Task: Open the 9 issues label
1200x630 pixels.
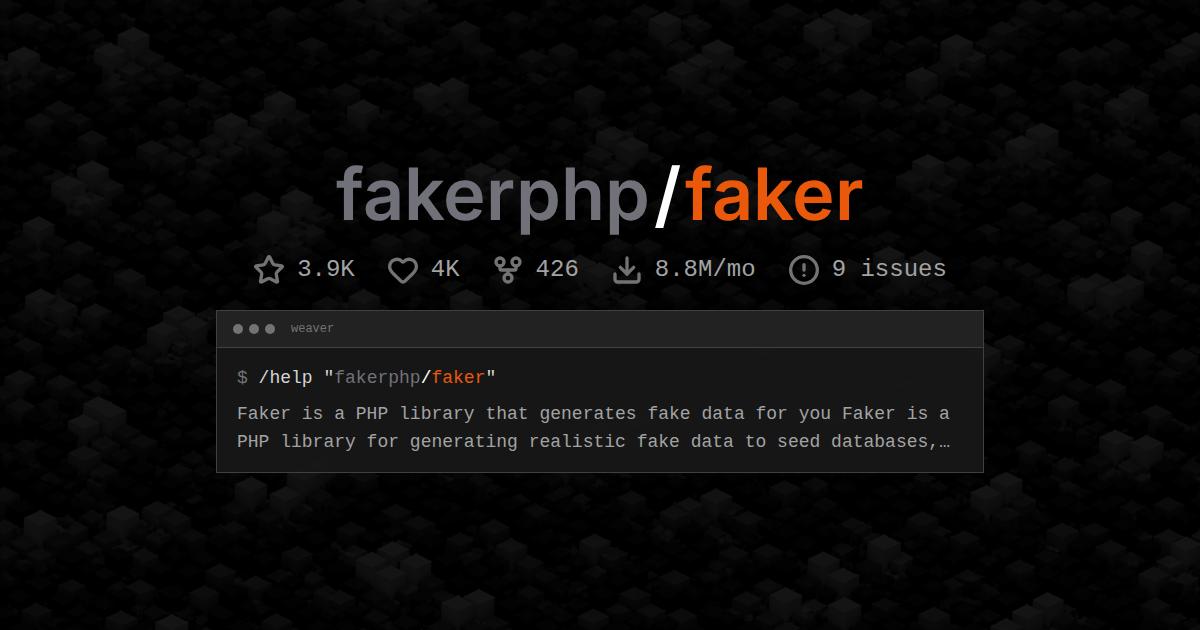Action: 889,269
